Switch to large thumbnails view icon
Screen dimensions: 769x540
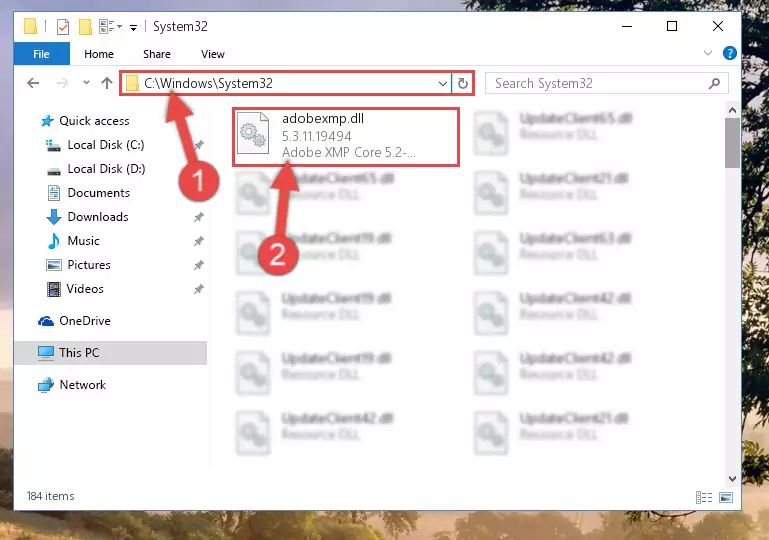click(x=726, y=497)
